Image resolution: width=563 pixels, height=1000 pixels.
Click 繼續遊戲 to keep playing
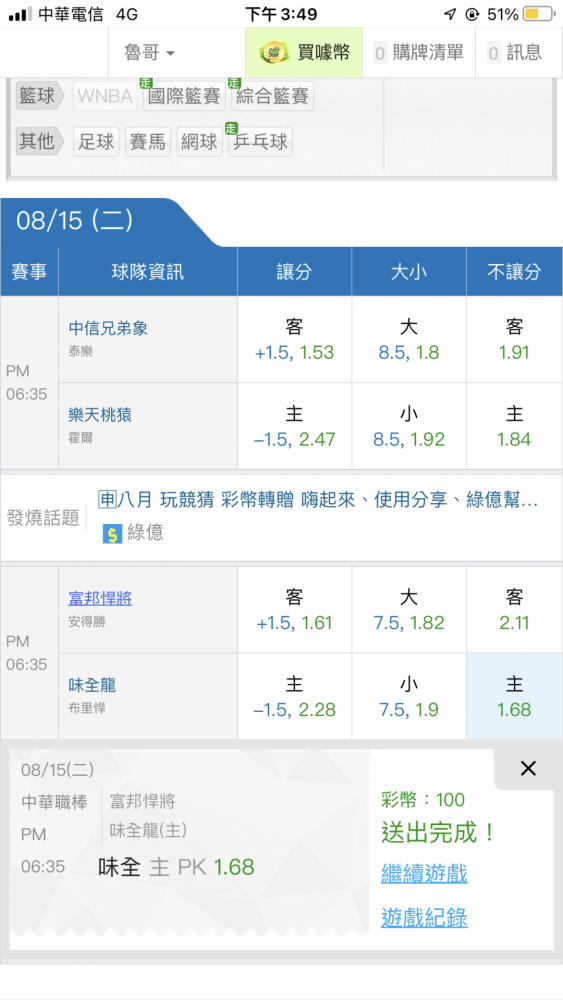point(424,873)
